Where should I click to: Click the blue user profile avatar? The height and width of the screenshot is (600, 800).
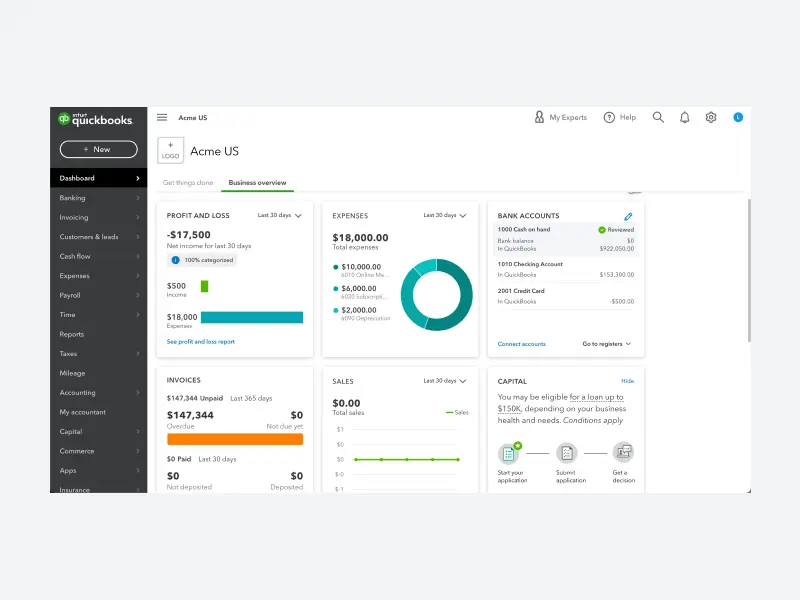click(x=738, y=117)
